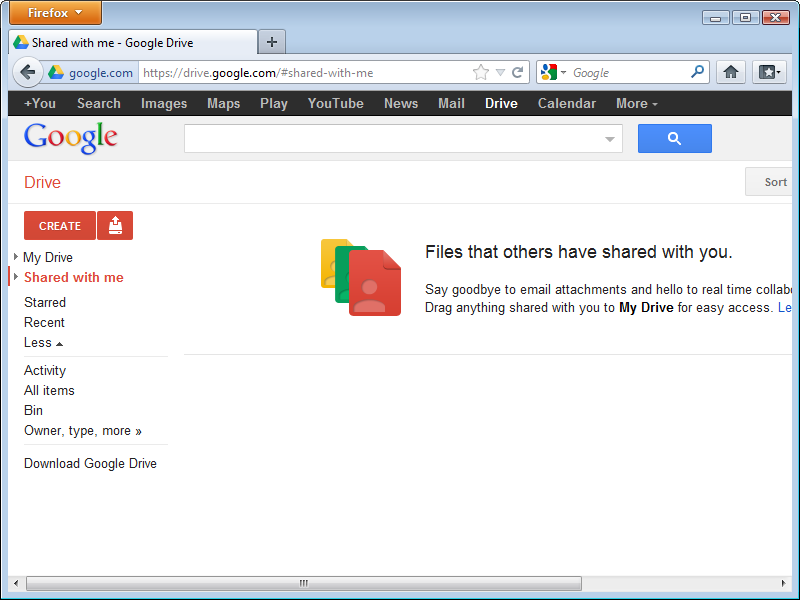This screenshot has width=800, height=600.
Task: Click the magnifier in the browser search box
Action: pyautogui.click(x=697, y=72)
